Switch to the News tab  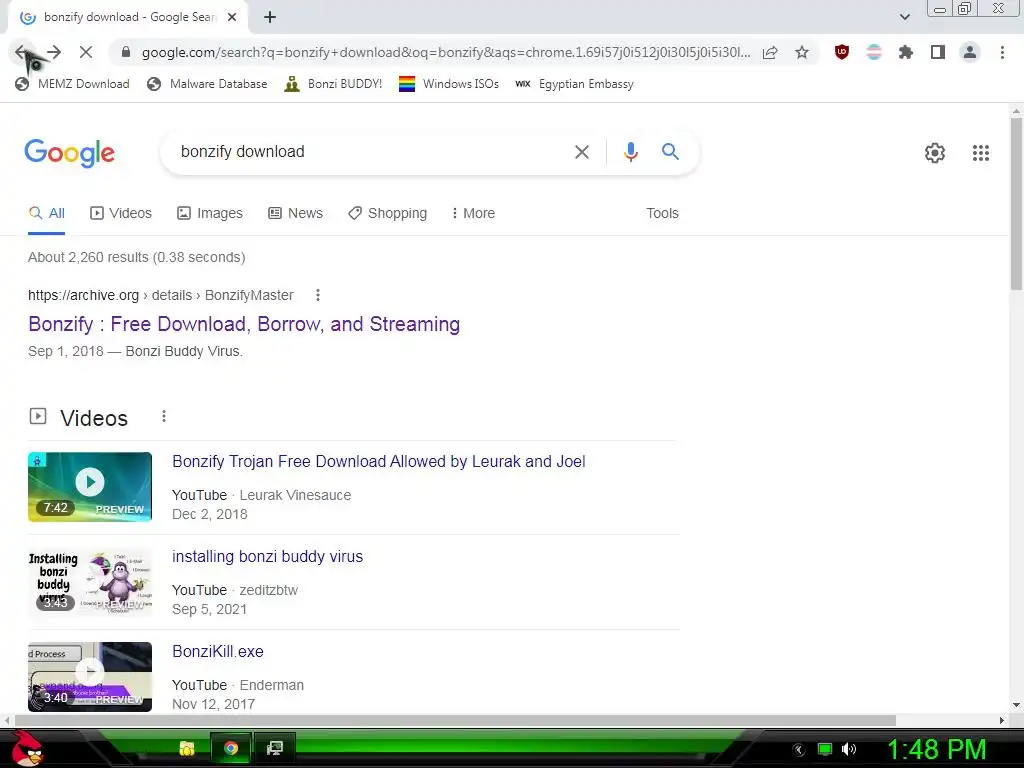click(x=295, y=214)
